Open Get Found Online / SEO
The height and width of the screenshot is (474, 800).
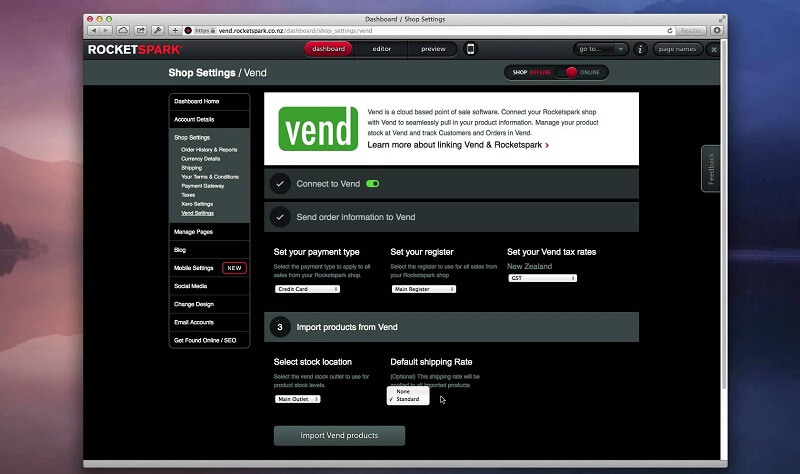[209, 340]
